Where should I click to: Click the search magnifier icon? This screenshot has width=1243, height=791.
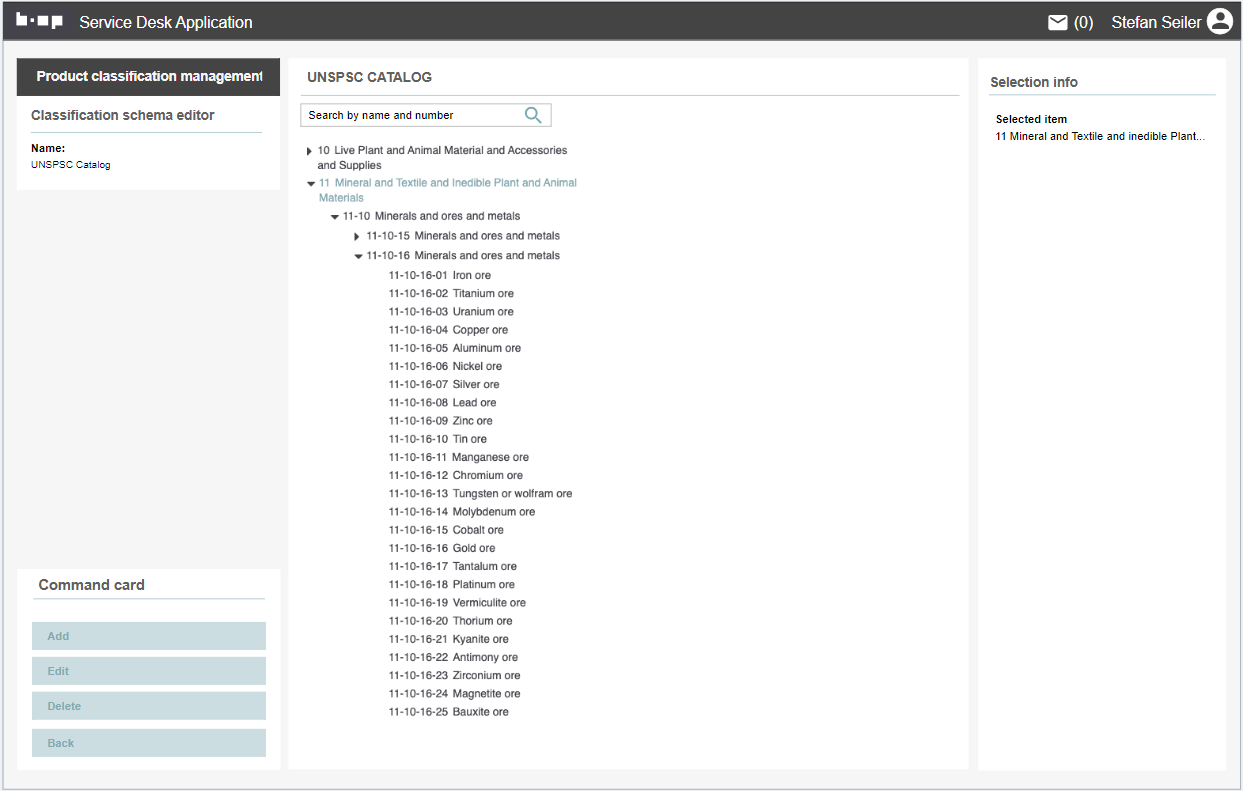point(533,115)
